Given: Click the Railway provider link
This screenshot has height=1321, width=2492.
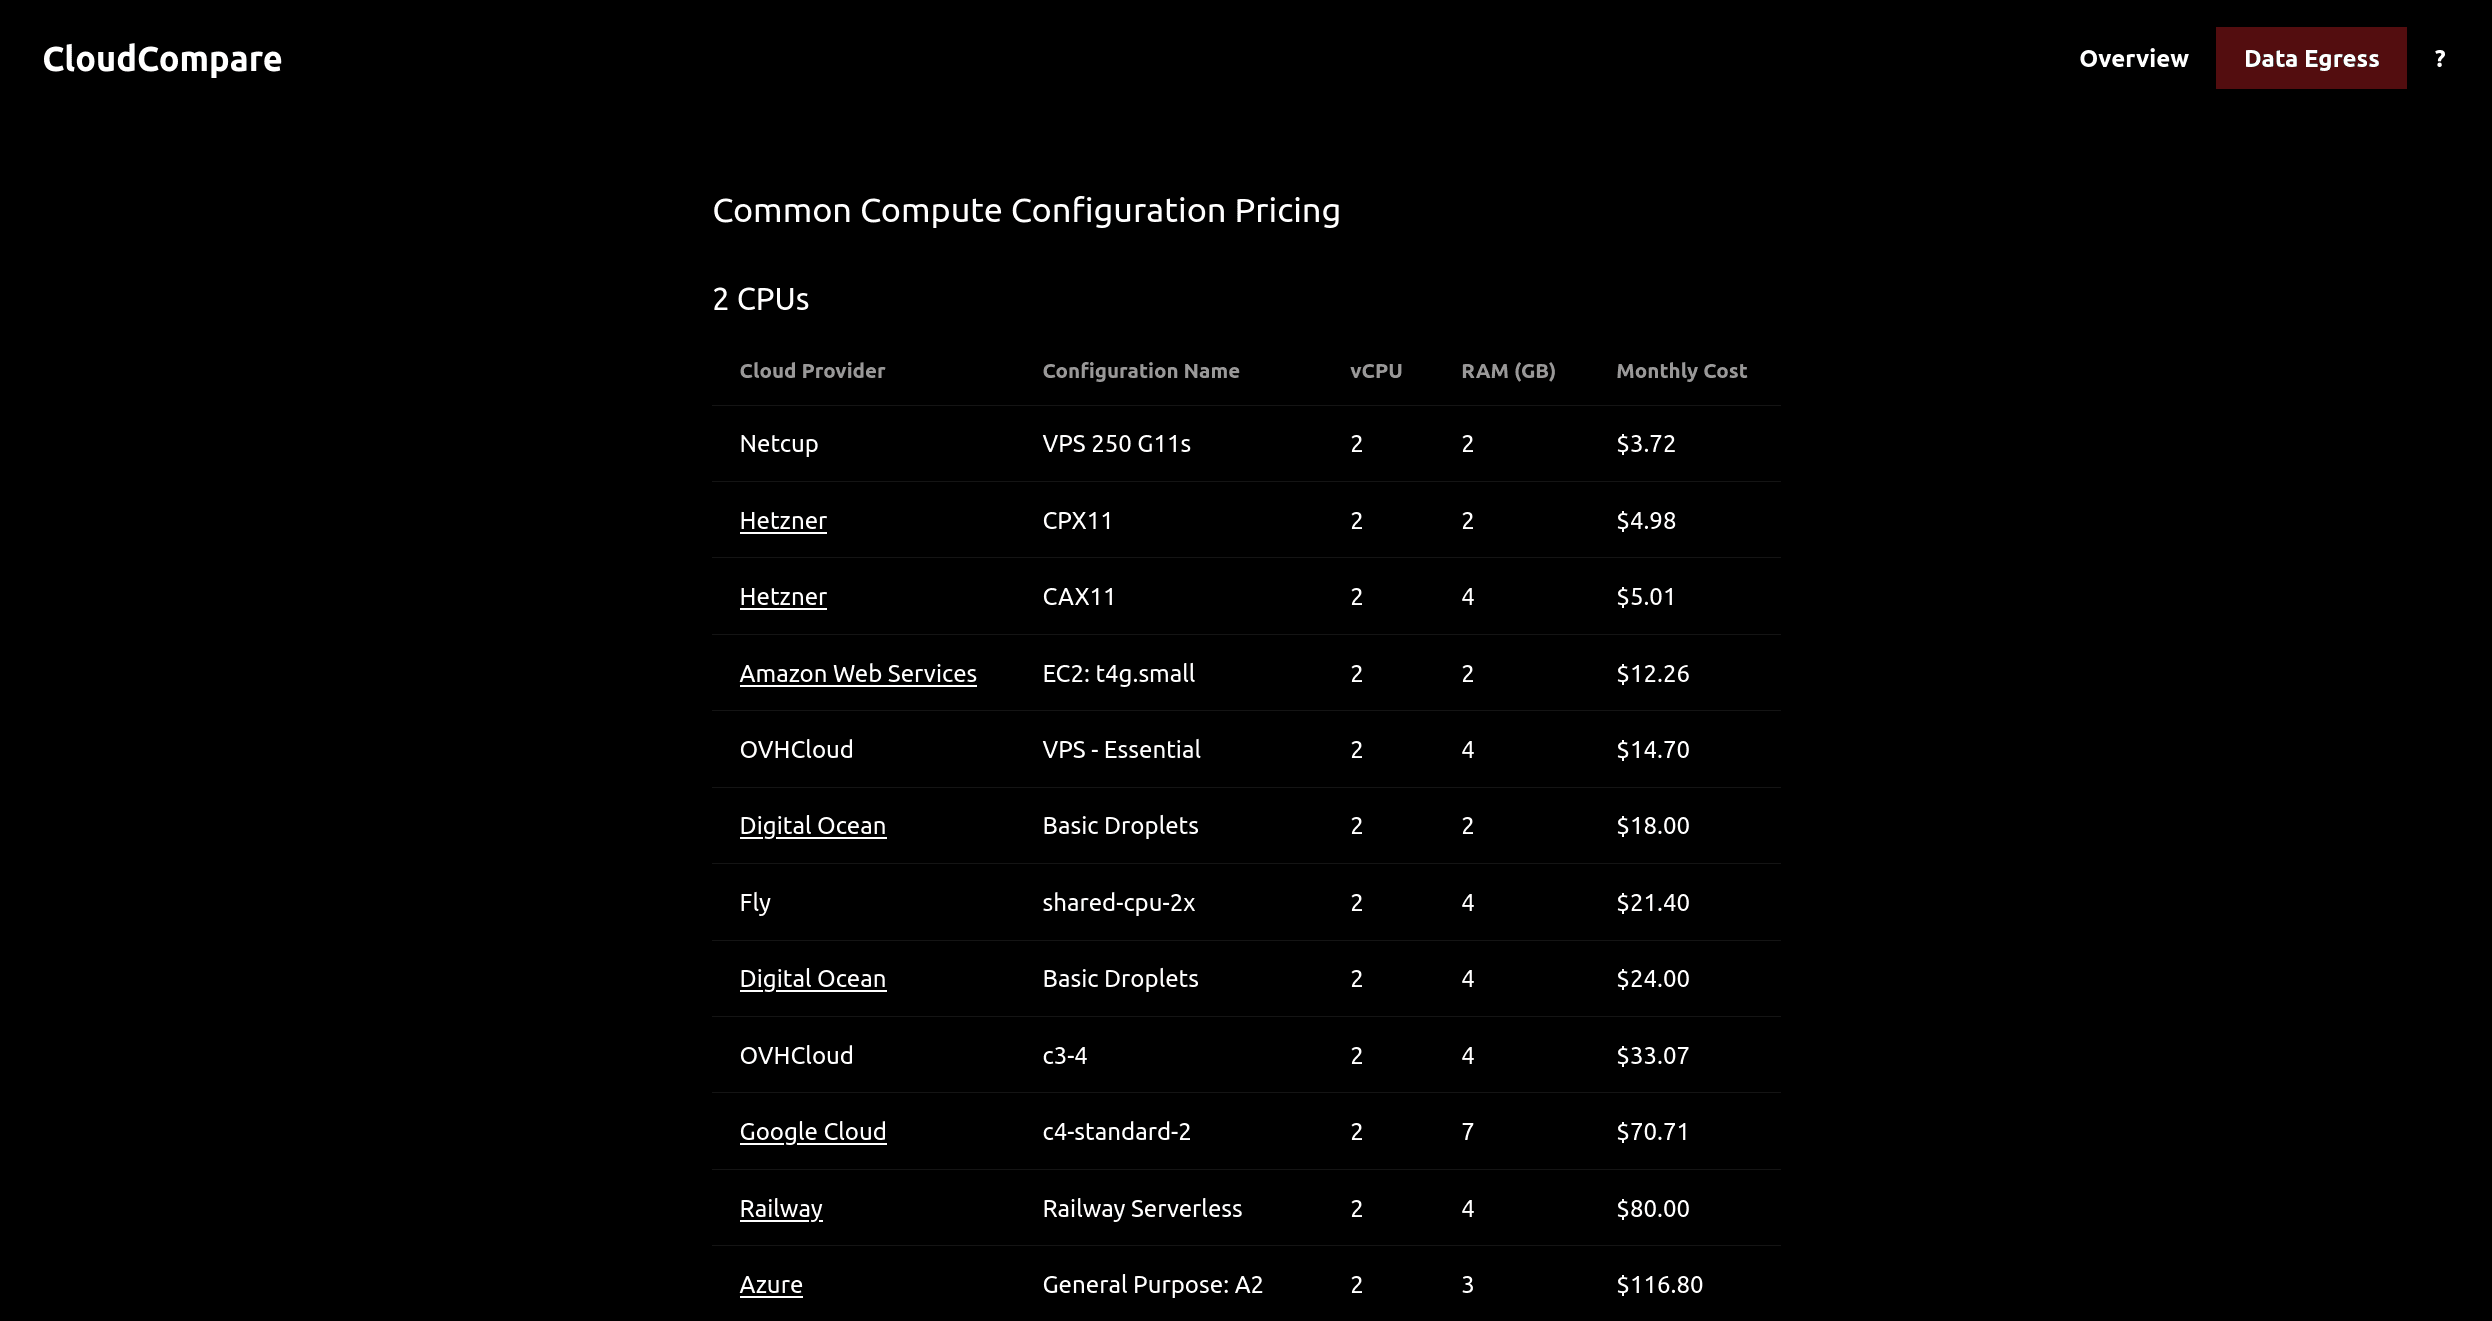Looking at the screenshot, I should pyautogui.click(x=781, y=1207).
